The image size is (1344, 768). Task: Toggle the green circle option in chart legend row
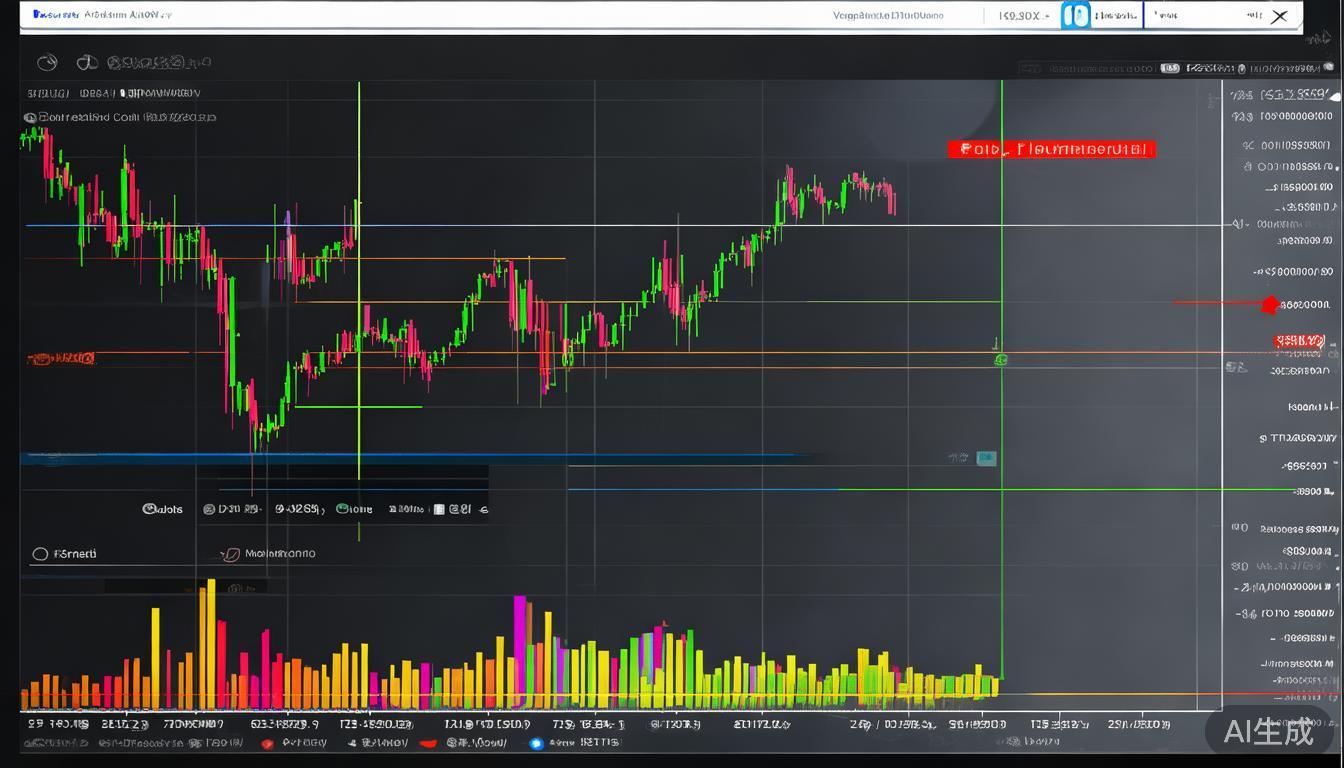343,509
